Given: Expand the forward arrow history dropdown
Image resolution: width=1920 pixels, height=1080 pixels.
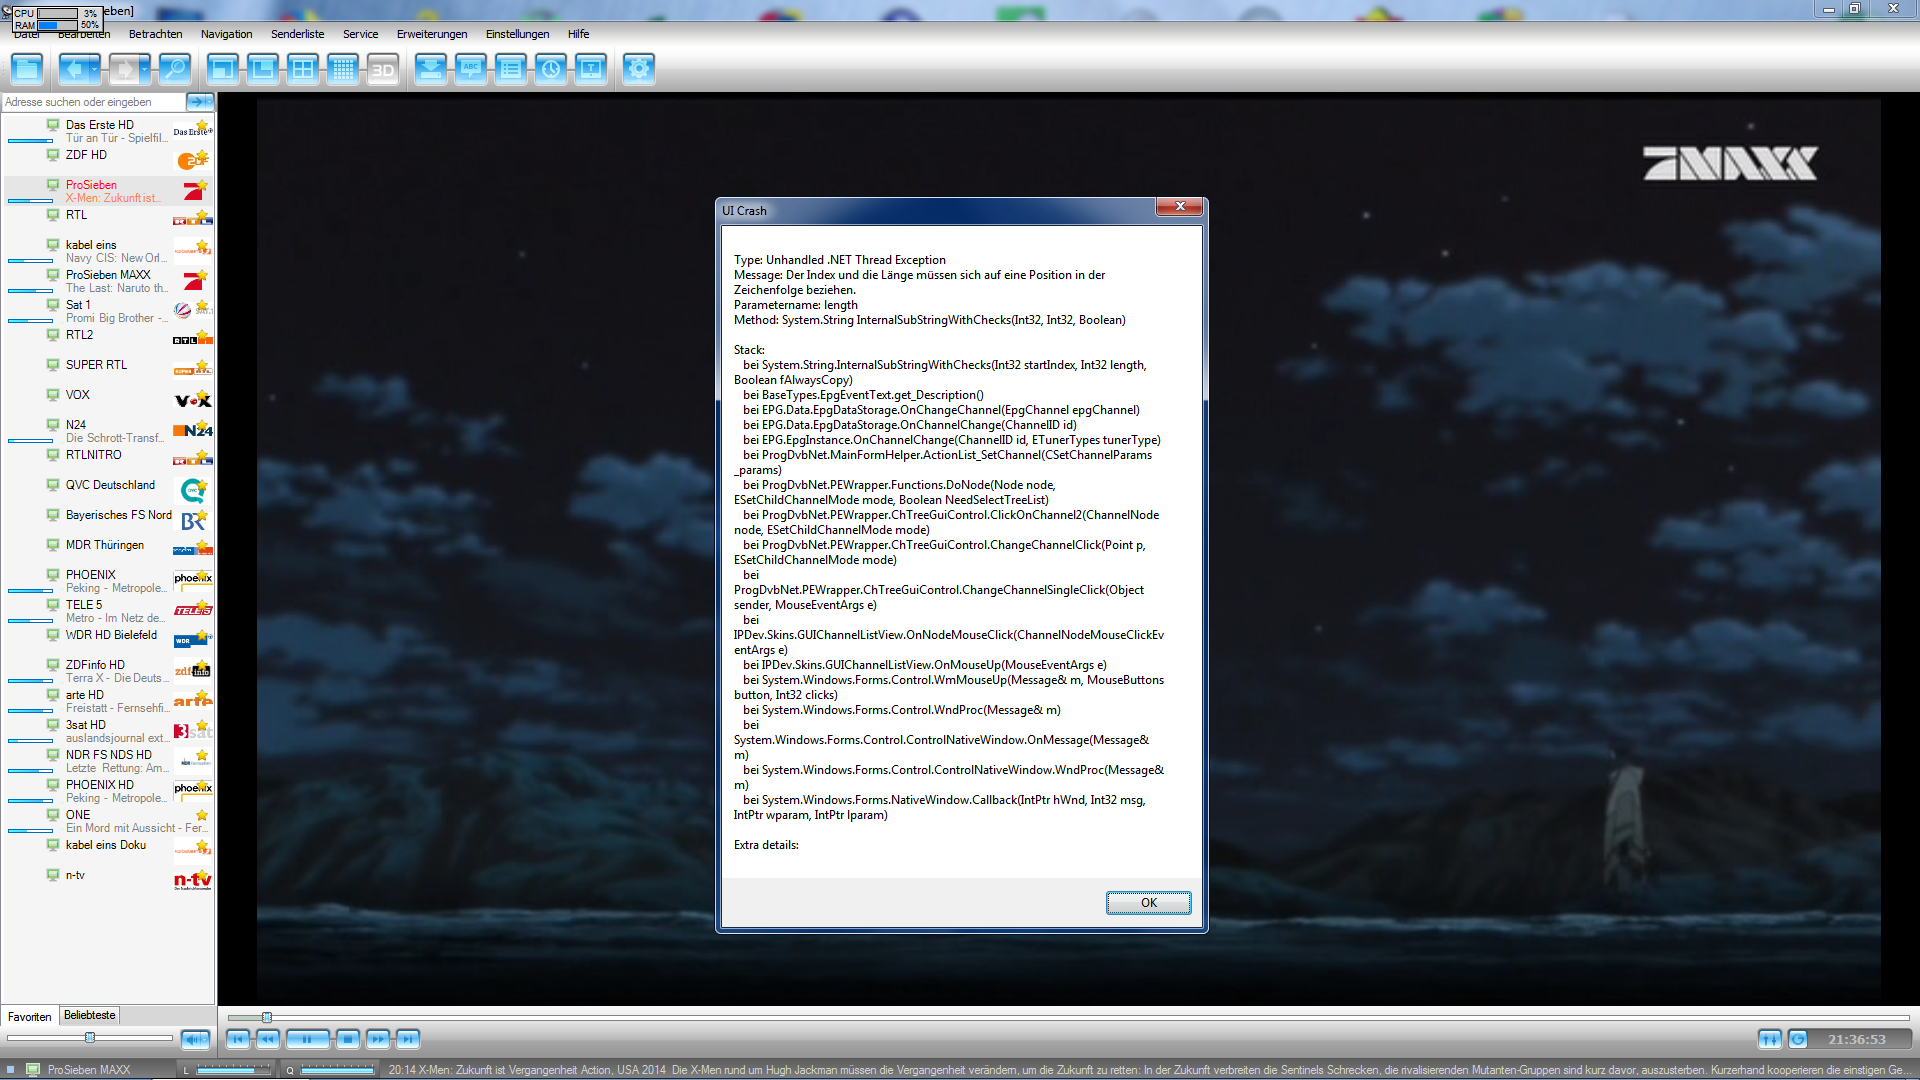Looking at the screenshot, I should coord(145,69).
